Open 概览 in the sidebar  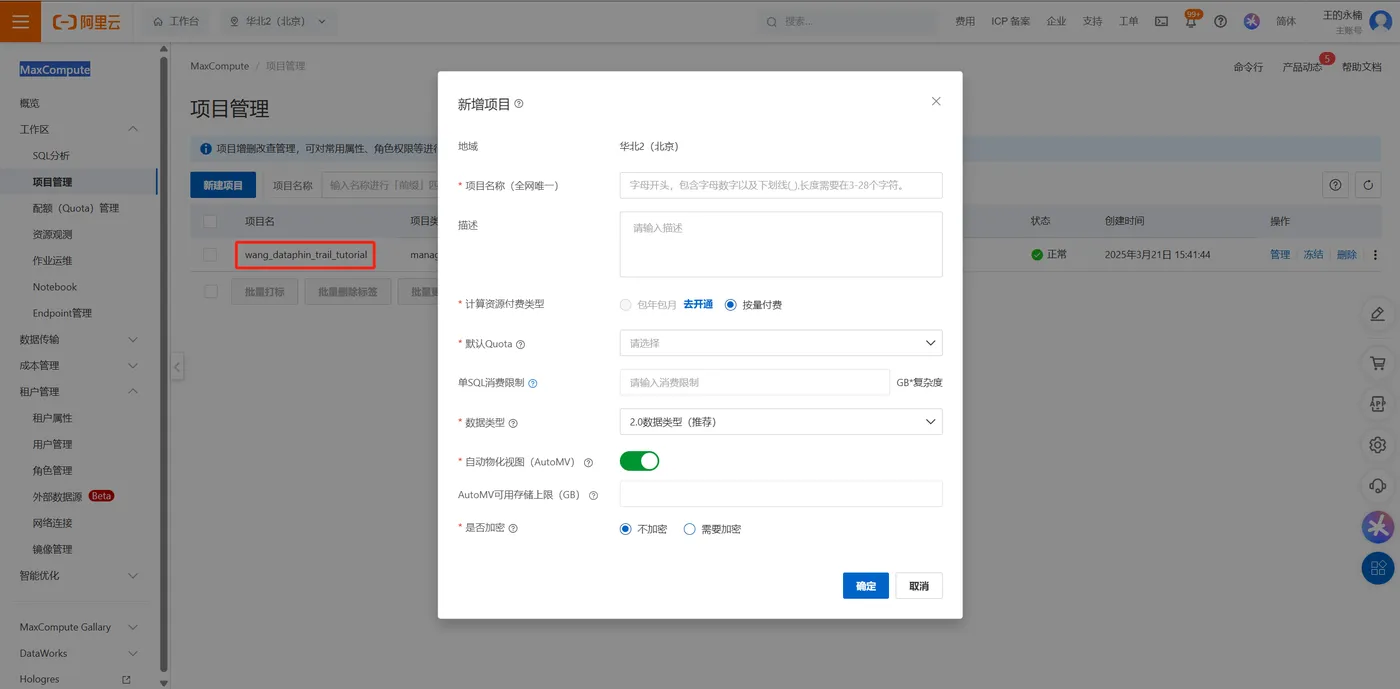30,103
